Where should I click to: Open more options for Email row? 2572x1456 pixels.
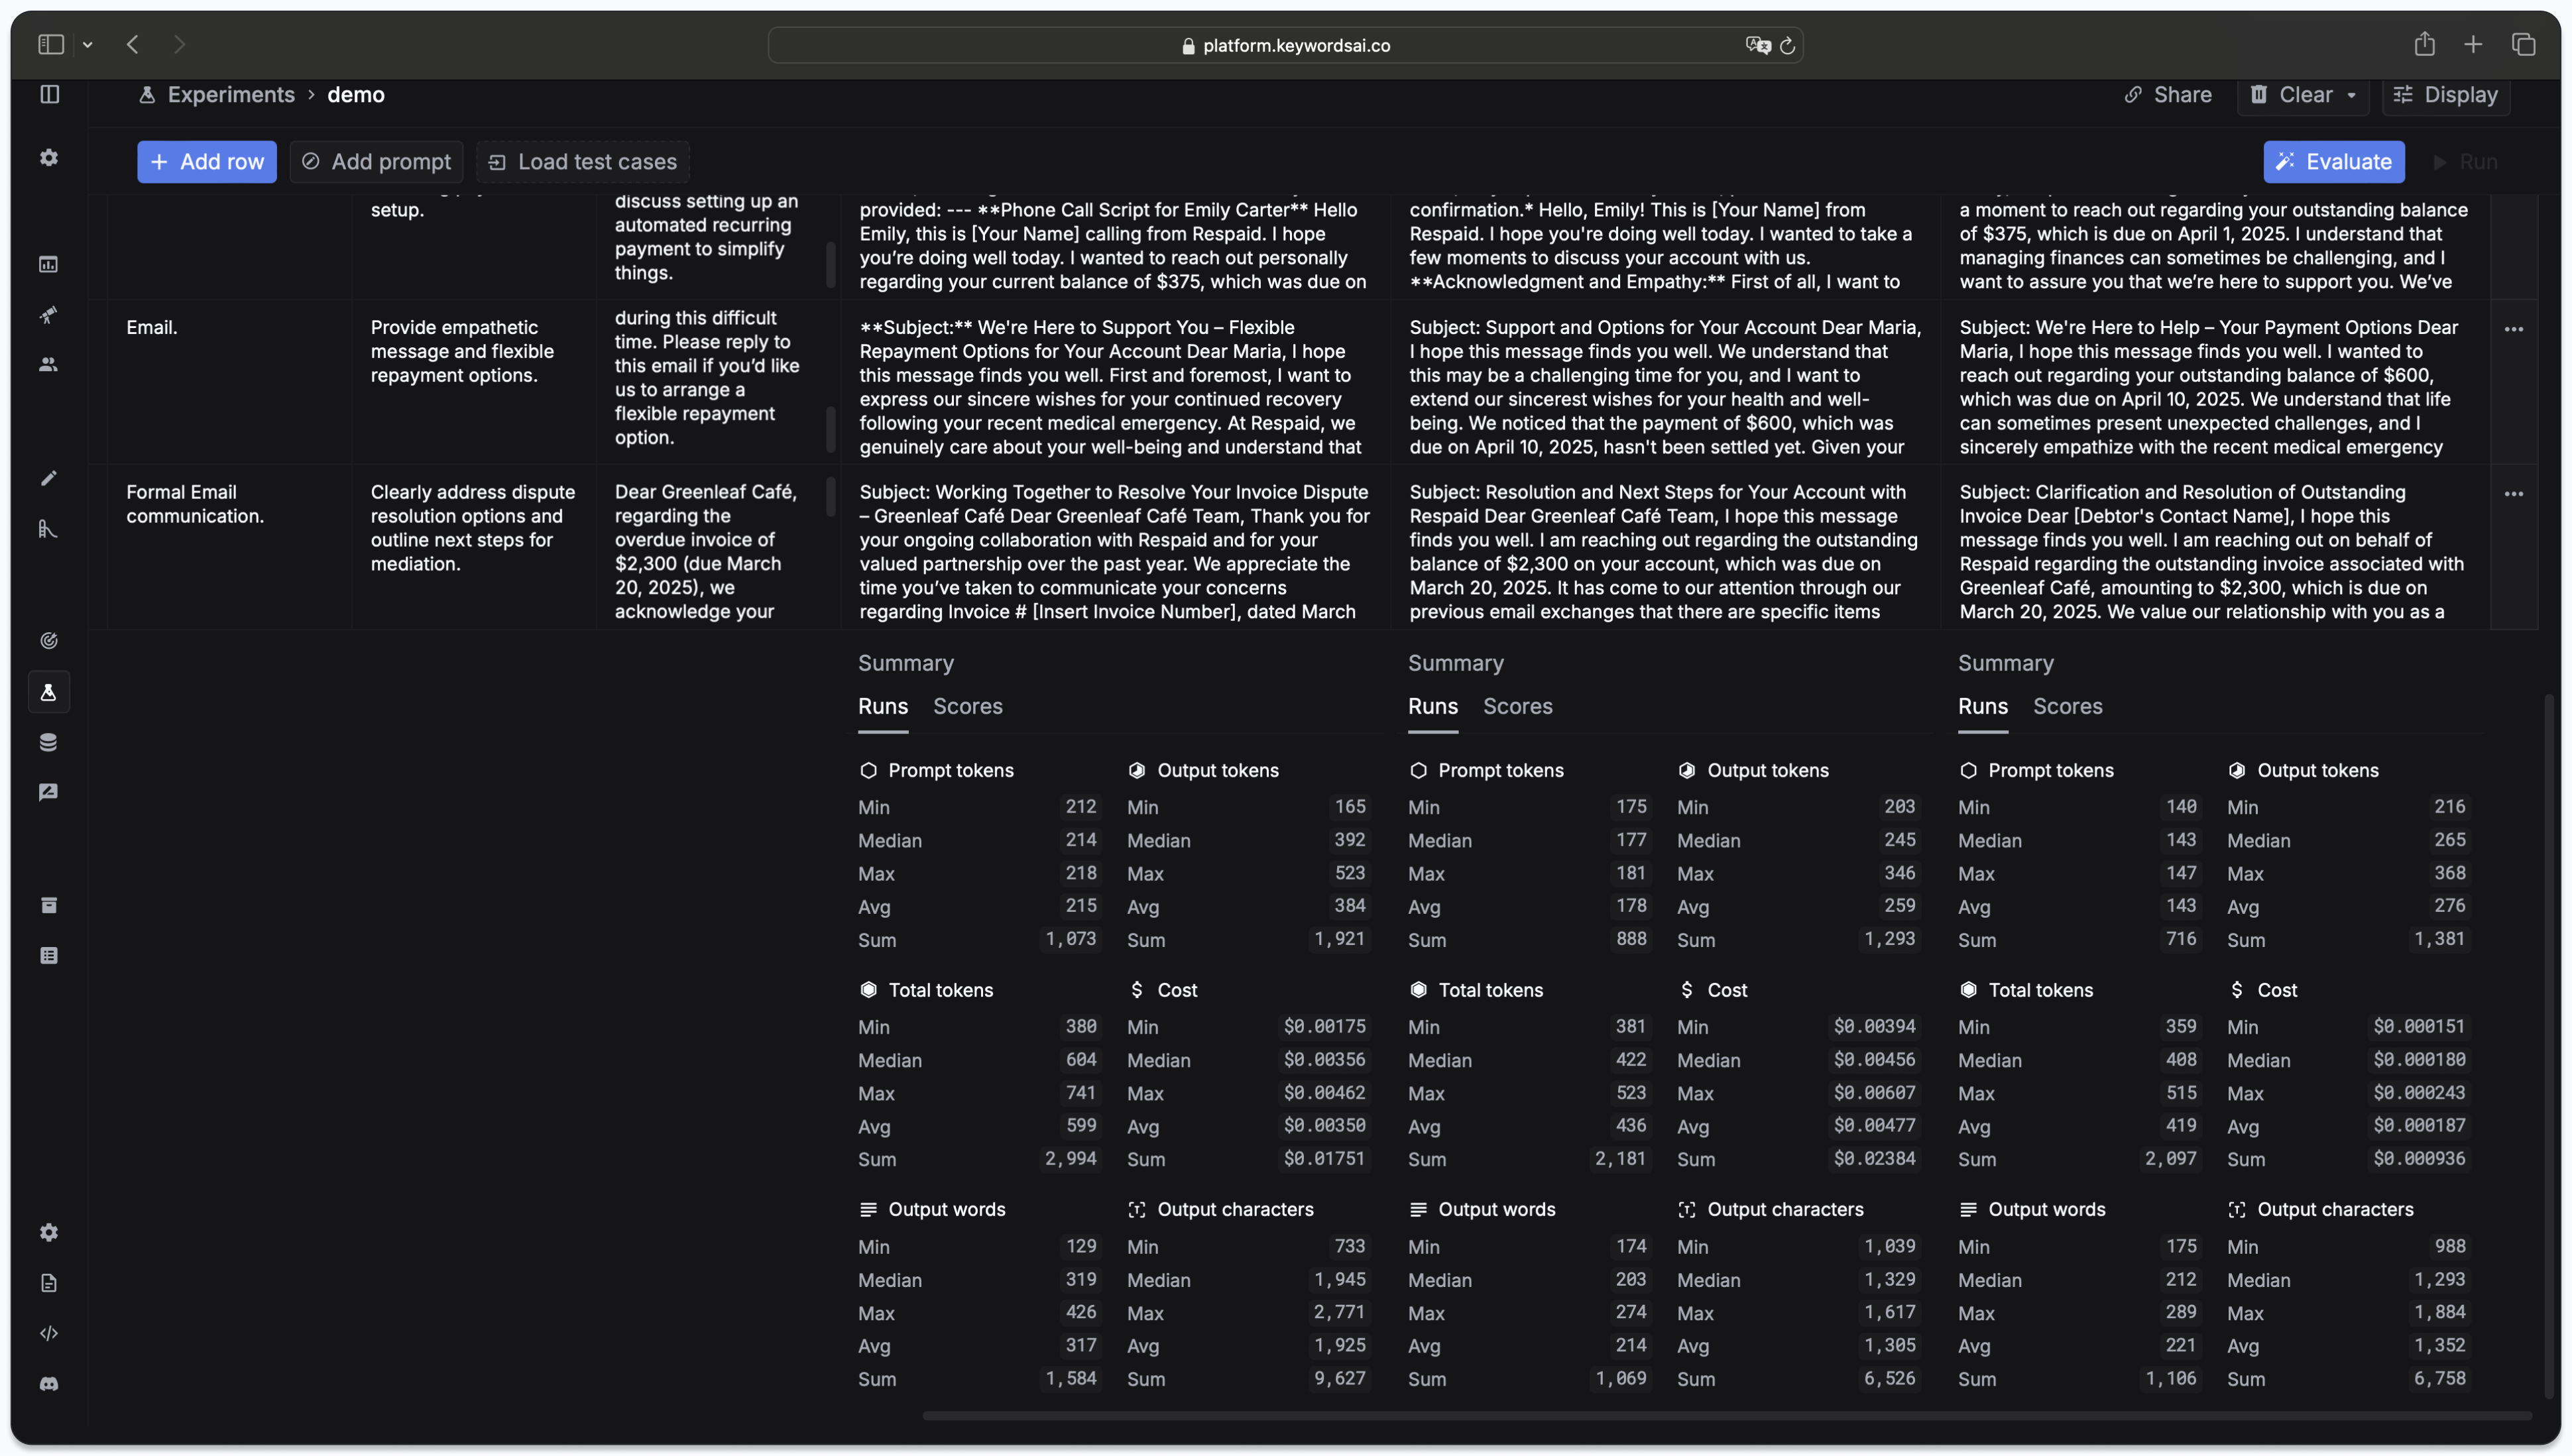(2513, 329)
